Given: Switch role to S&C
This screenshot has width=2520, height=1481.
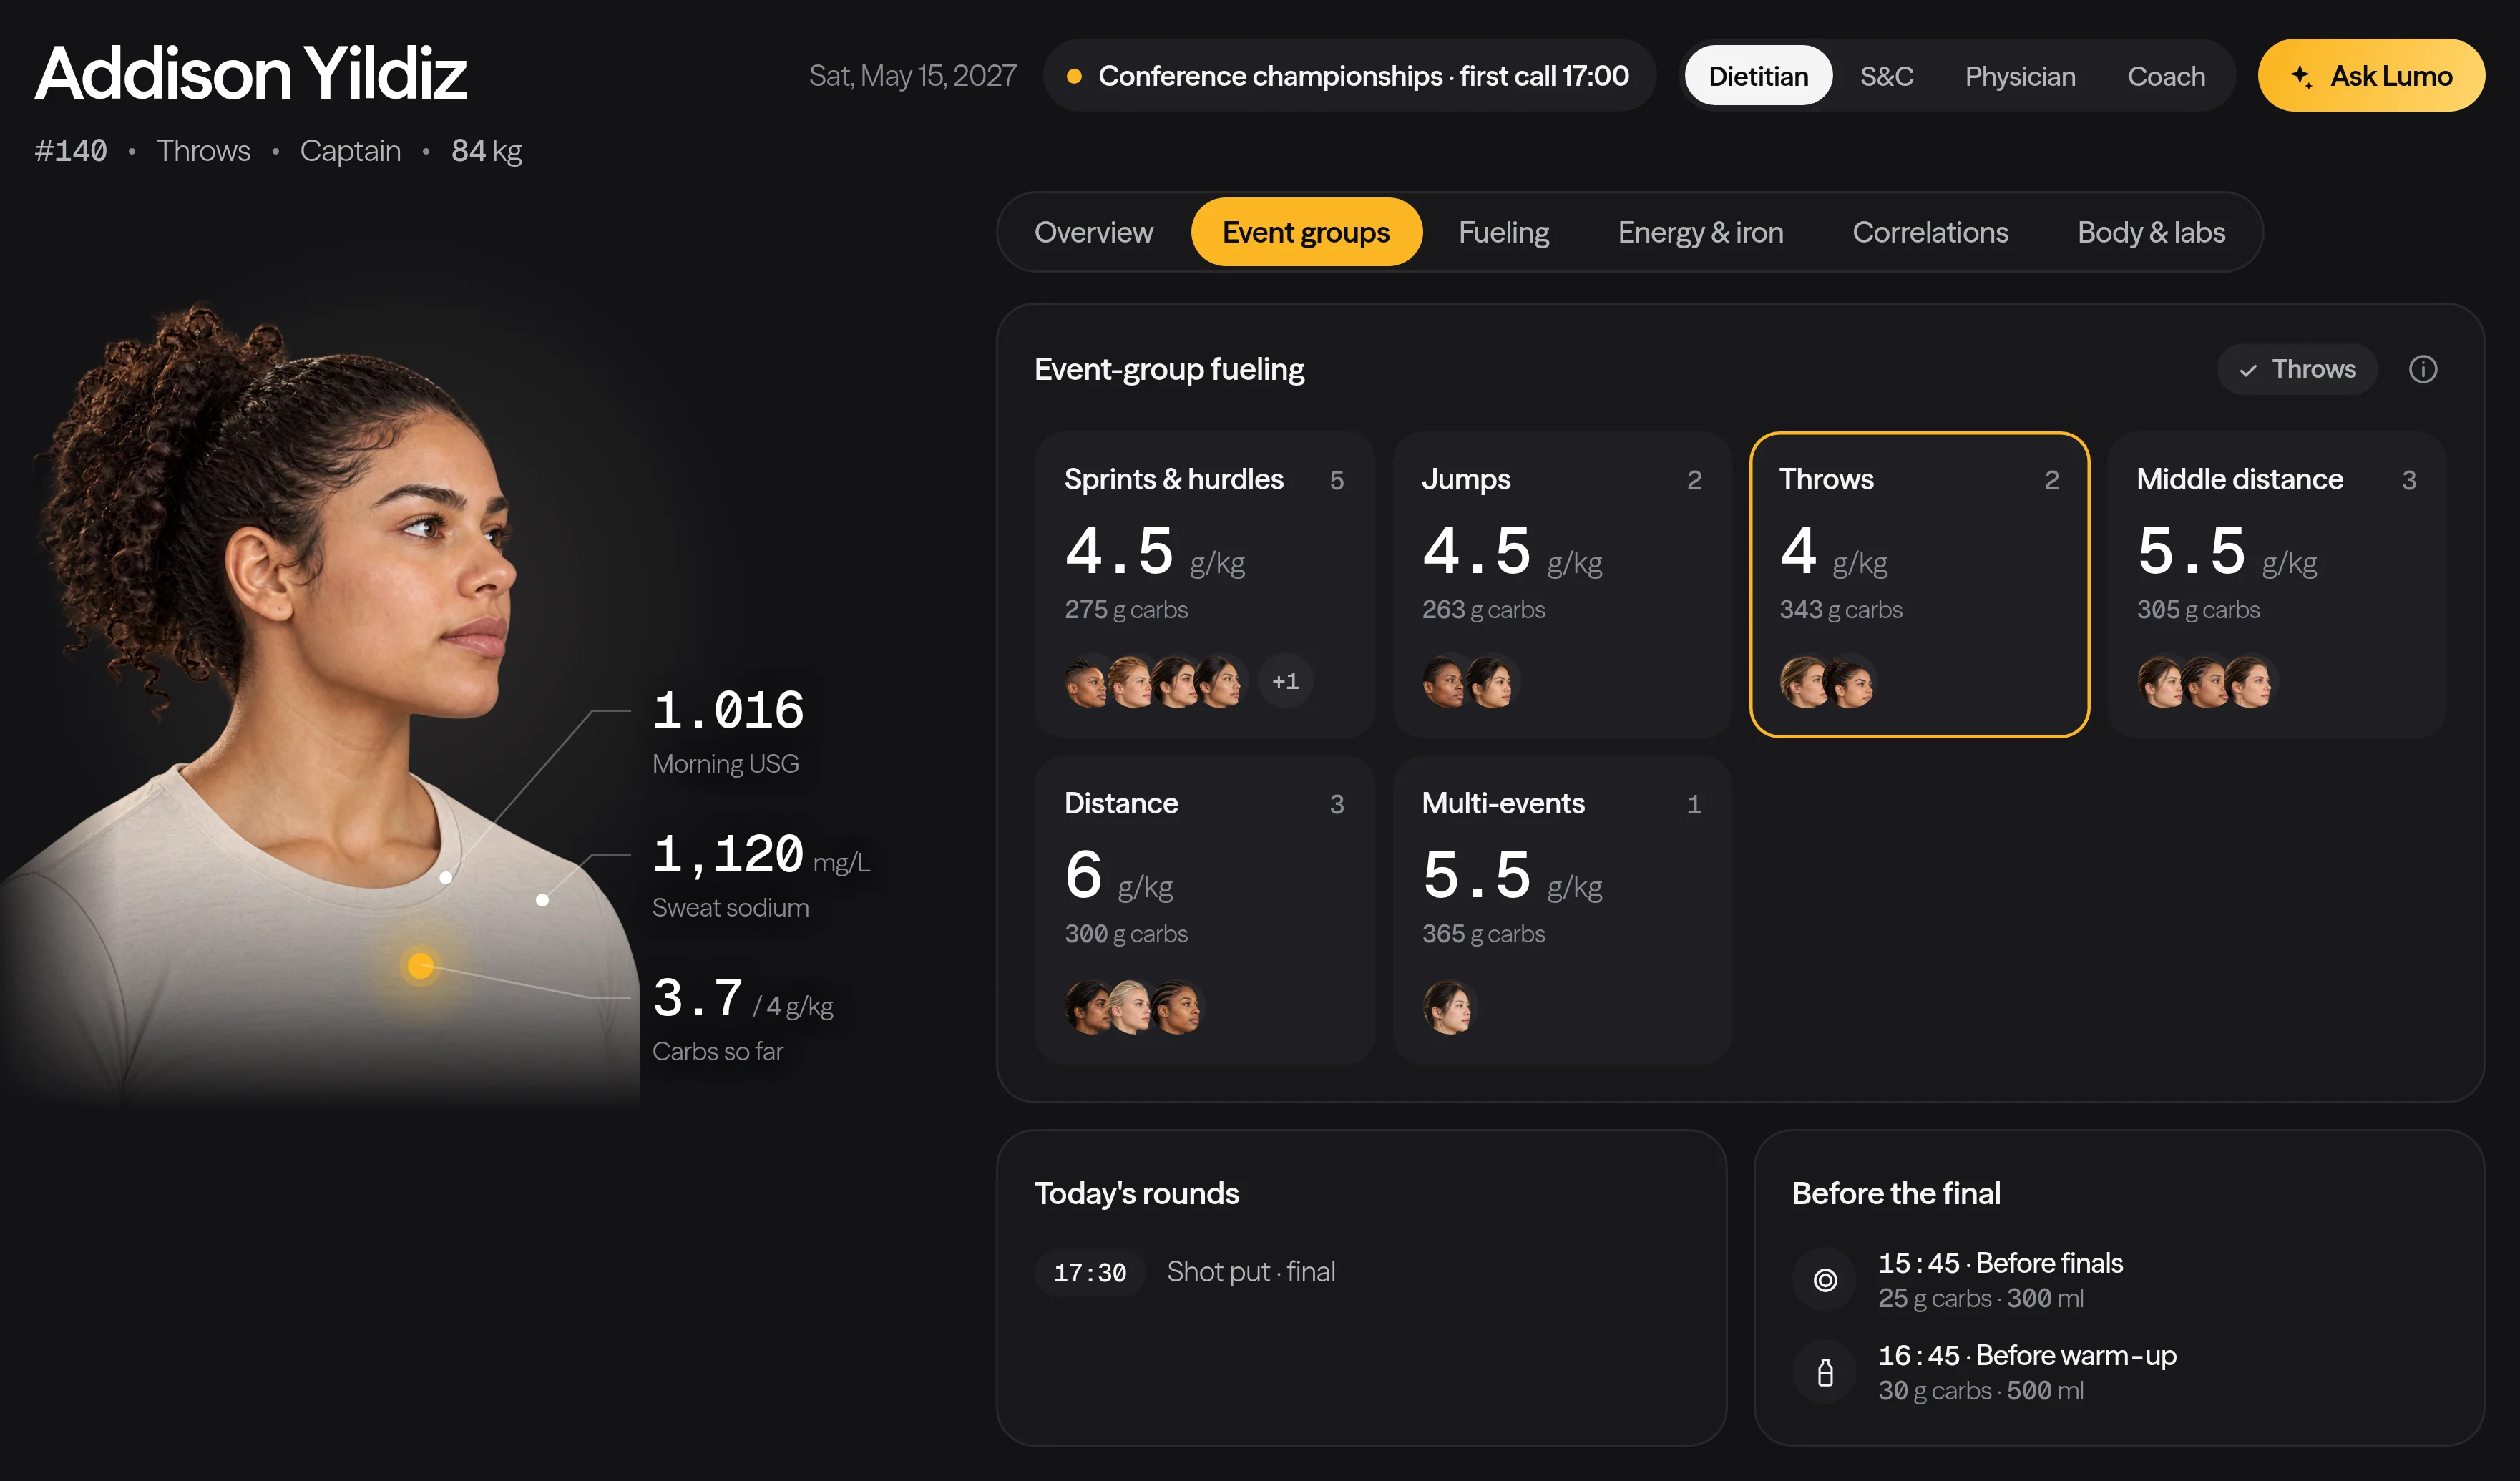Looking at the screenshot, I should click(x=1886, y=76).
